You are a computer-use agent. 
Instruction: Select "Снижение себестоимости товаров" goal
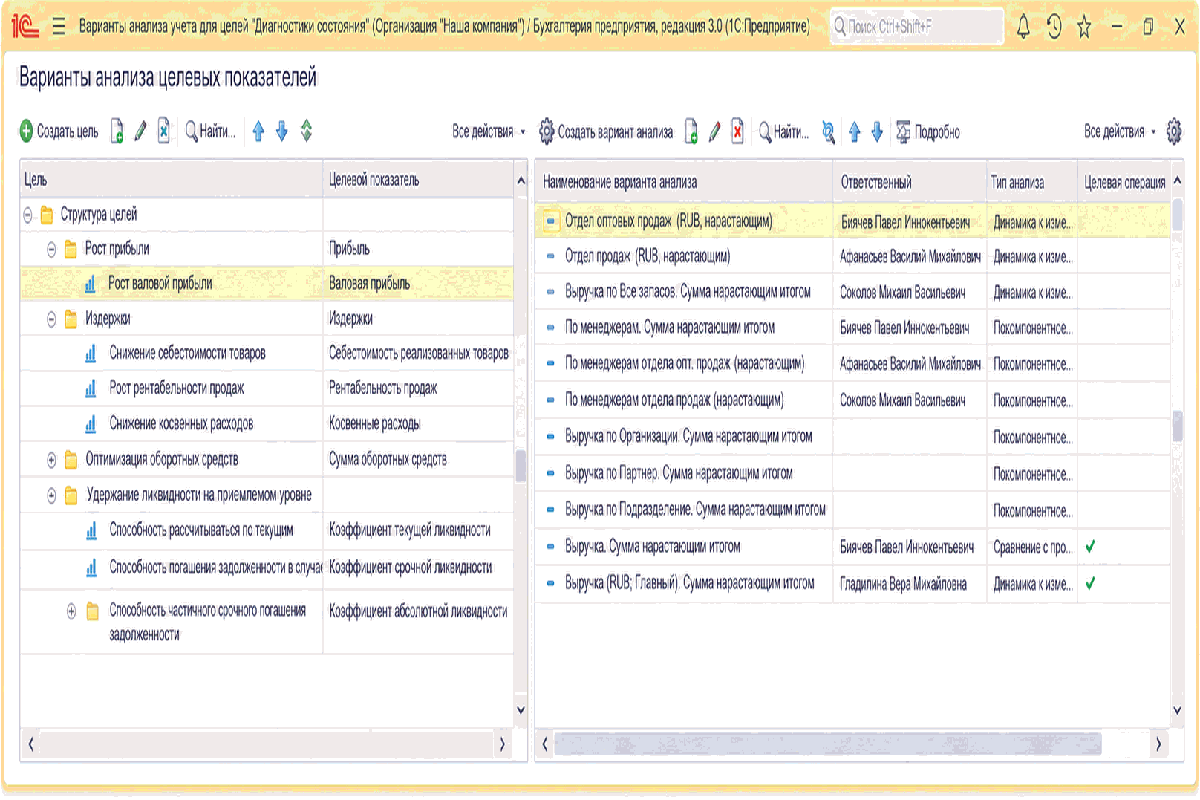click(x=187, y=354)
